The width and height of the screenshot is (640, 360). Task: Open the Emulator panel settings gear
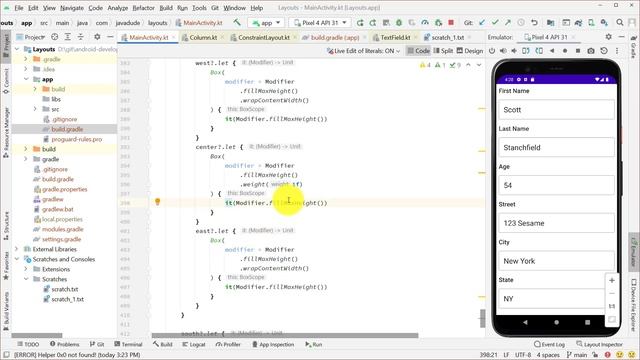coord(609,37)
